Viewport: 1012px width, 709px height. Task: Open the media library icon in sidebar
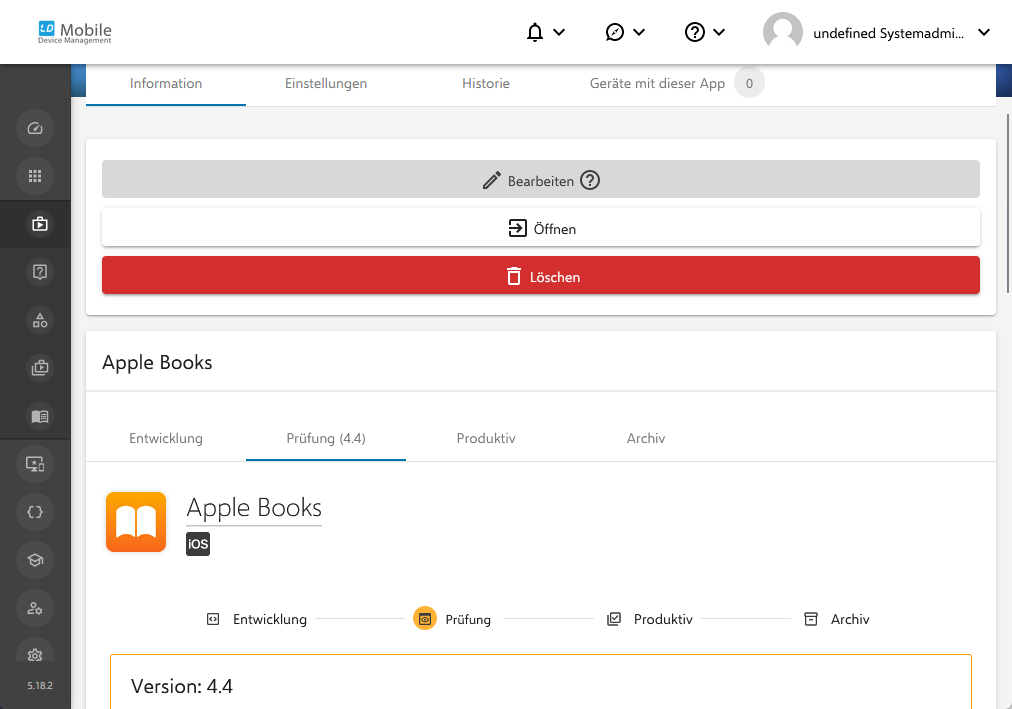(x=39, y=368)
